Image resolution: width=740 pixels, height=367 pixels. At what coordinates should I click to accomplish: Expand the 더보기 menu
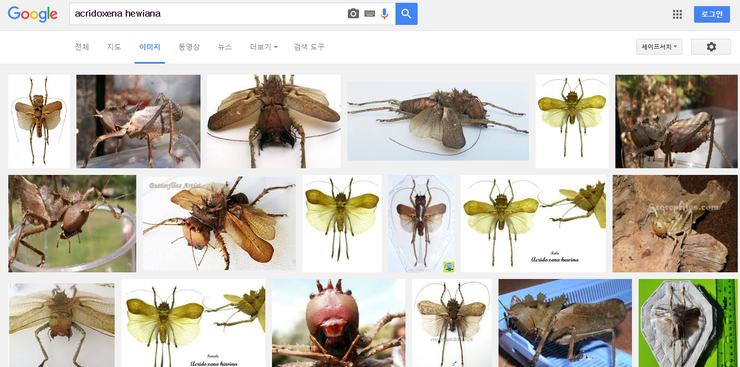[263, 47]
